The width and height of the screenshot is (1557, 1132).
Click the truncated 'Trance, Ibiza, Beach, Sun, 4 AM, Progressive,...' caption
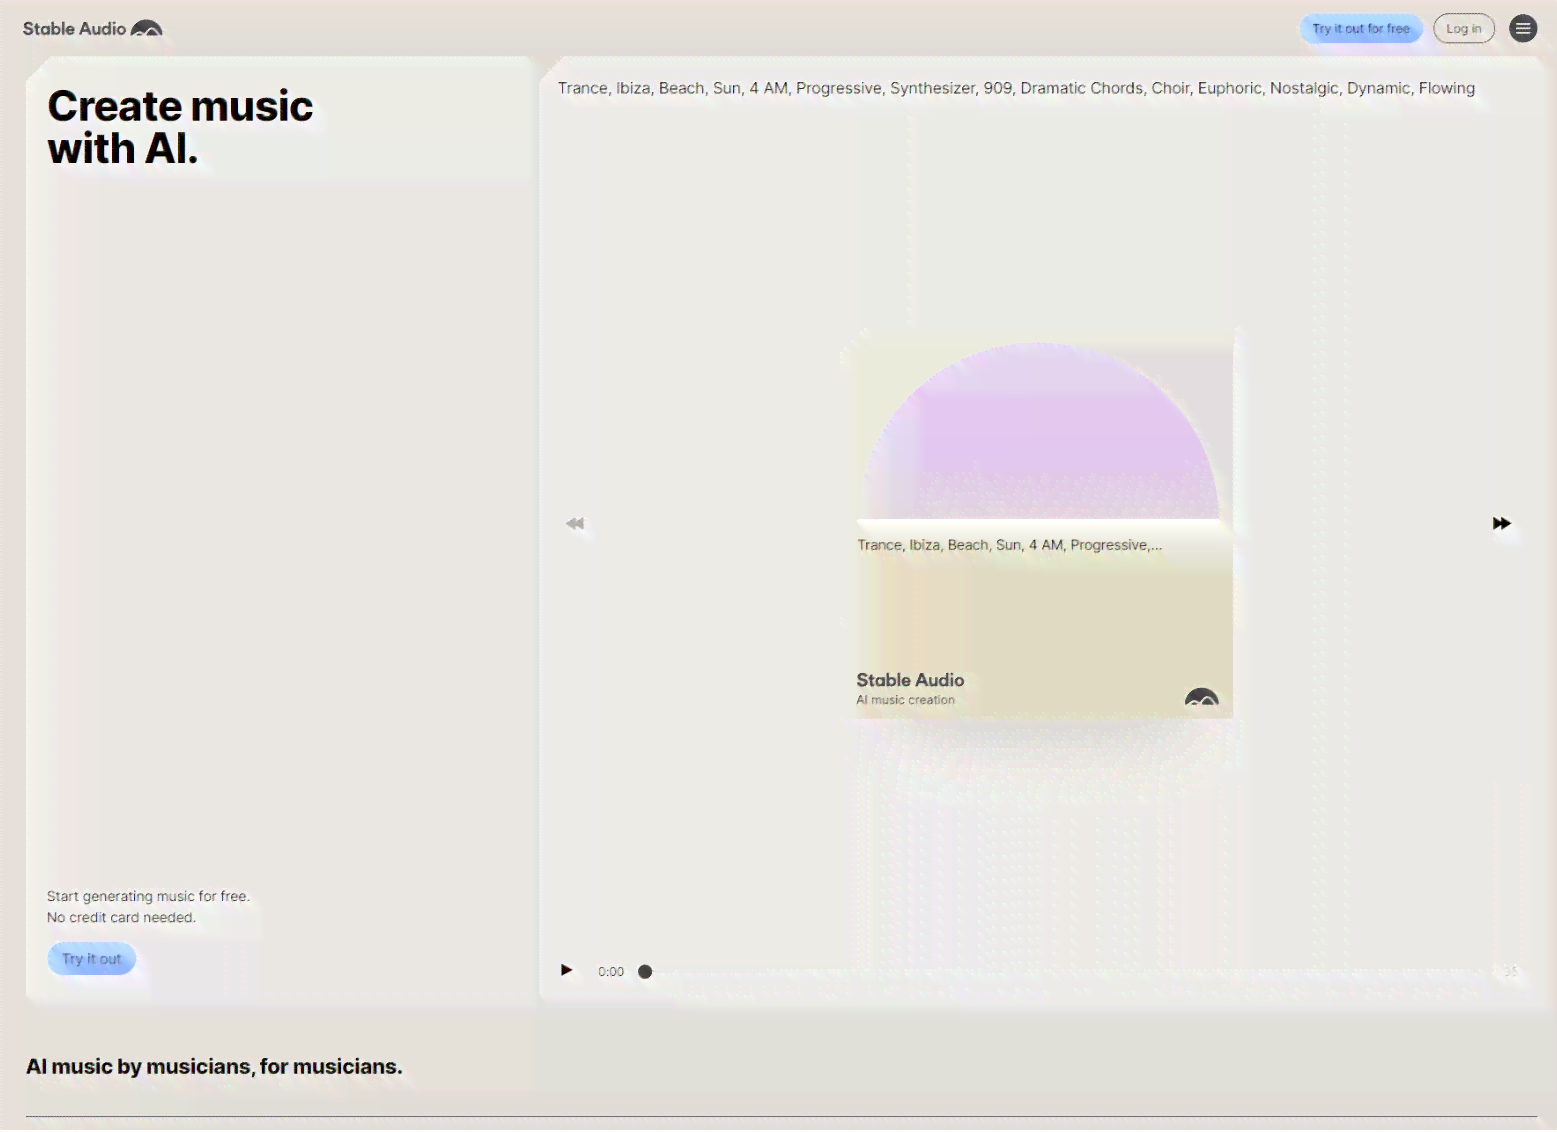[1009, 545]
